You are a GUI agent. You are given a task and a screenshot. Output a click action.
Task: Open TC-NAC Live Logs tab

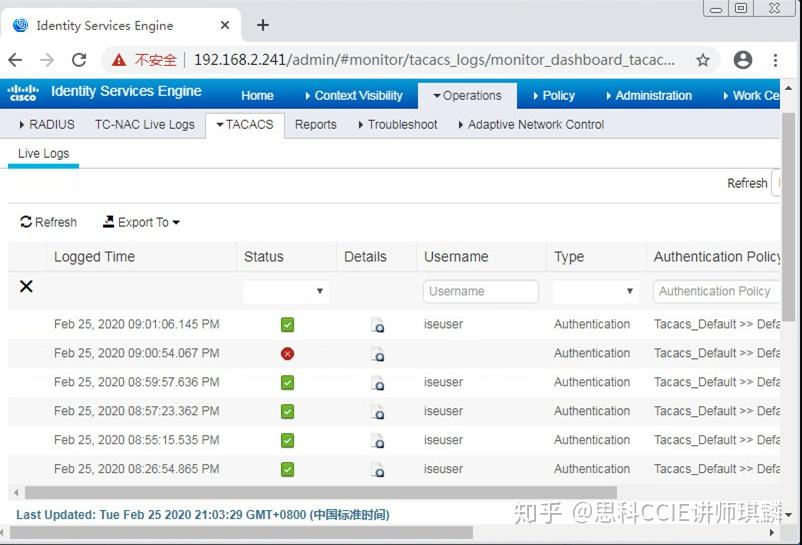(145, 125)
